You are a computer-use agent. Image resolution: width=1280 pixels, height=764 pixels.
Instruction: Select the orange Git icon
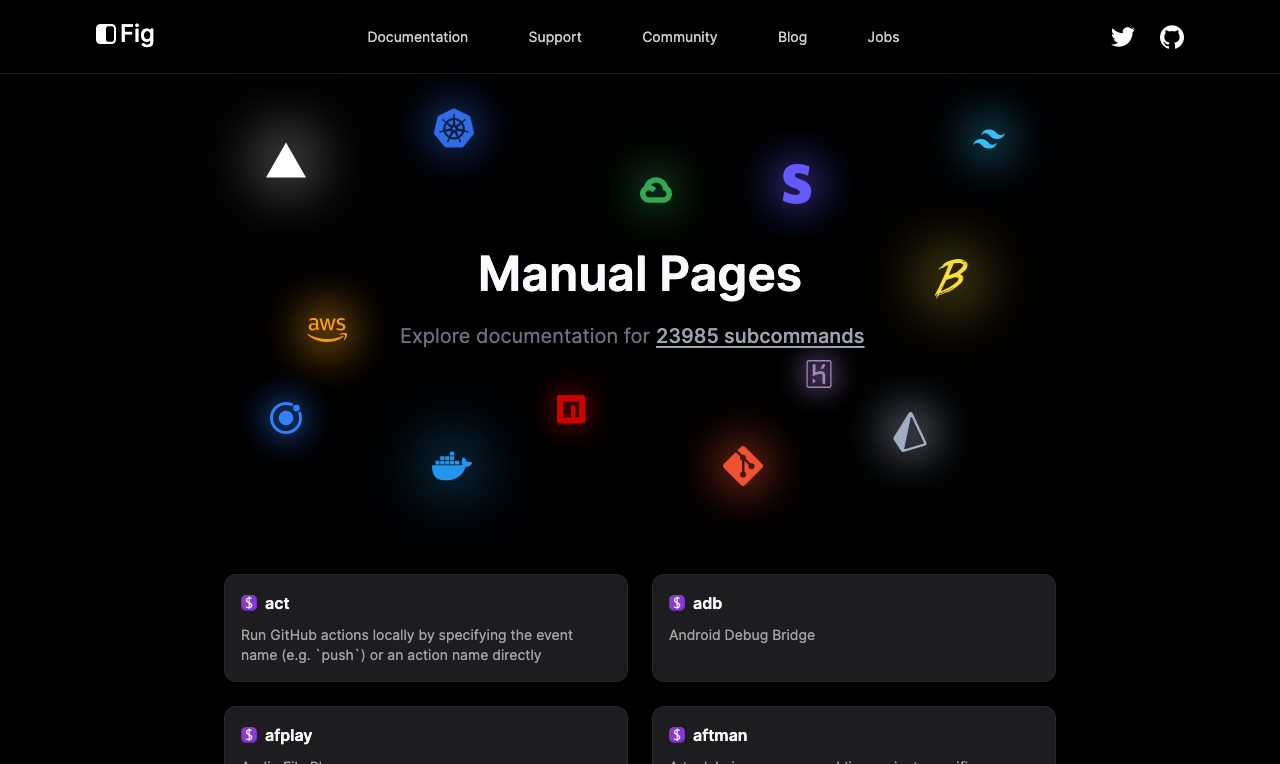[743, 466]
